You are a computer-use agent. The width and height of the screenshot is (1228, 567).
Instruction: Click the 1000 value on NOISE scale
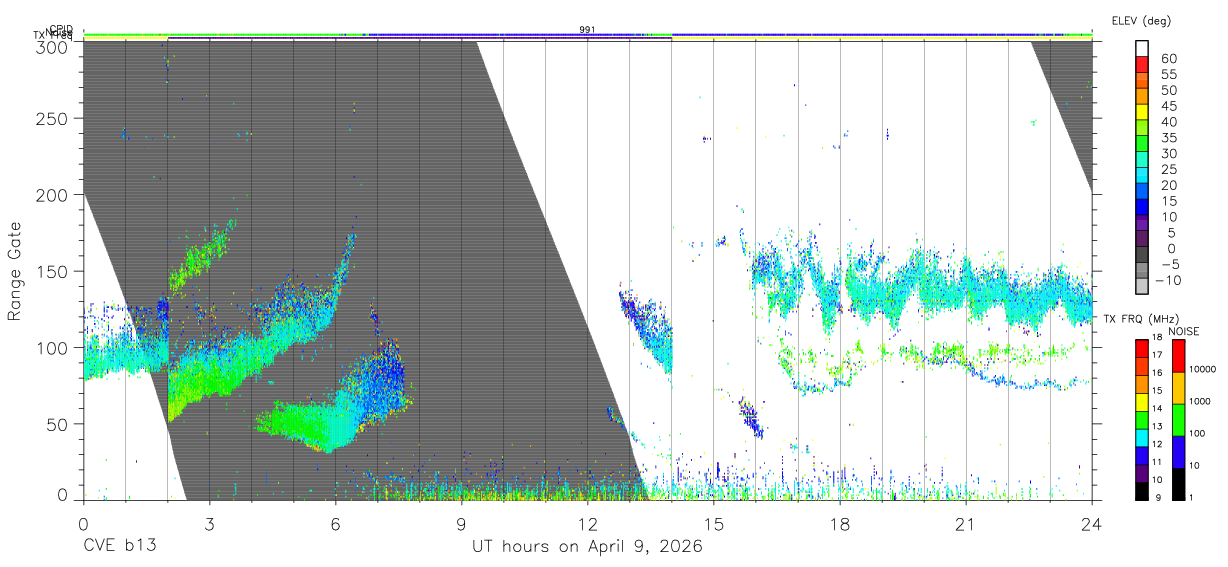1200,402
